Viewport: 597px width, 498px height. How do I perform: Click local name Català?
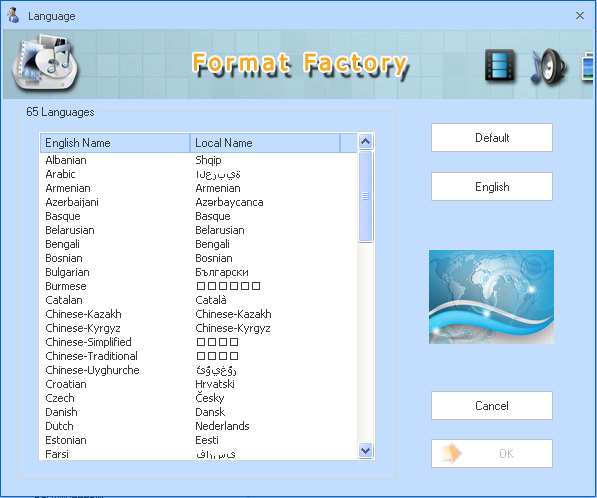211,300
